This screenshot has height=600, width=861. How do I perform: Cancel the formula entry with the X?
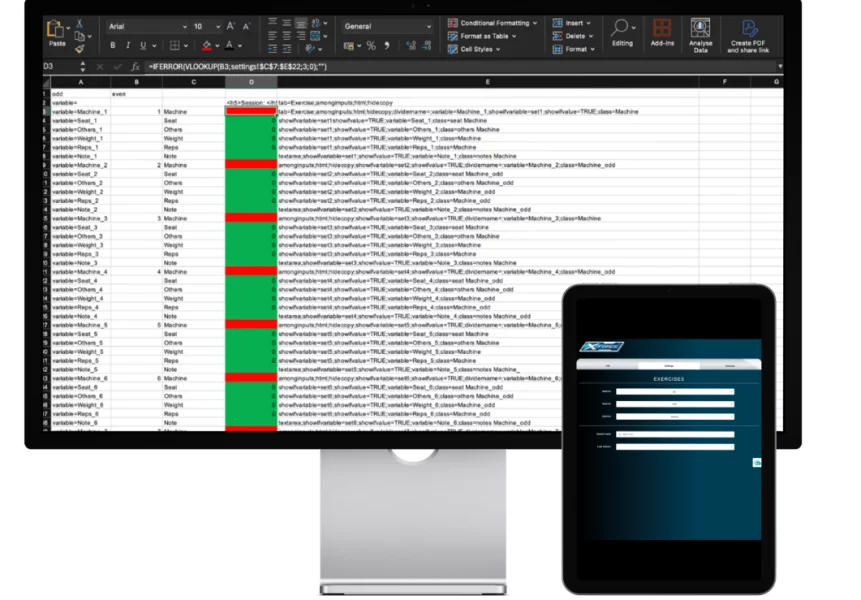click(x=99, y=66)
